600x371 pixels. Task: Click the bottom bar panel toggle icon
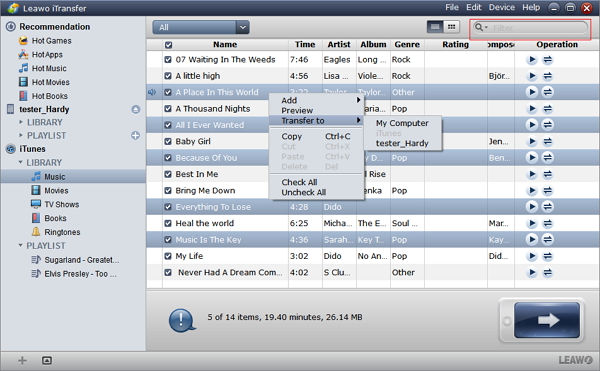click(47, 360)
